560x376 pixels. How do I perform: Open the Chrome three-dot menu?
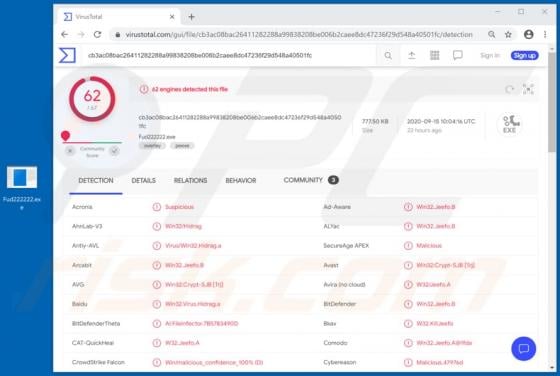pyautogui.click(x=545, y=35)
